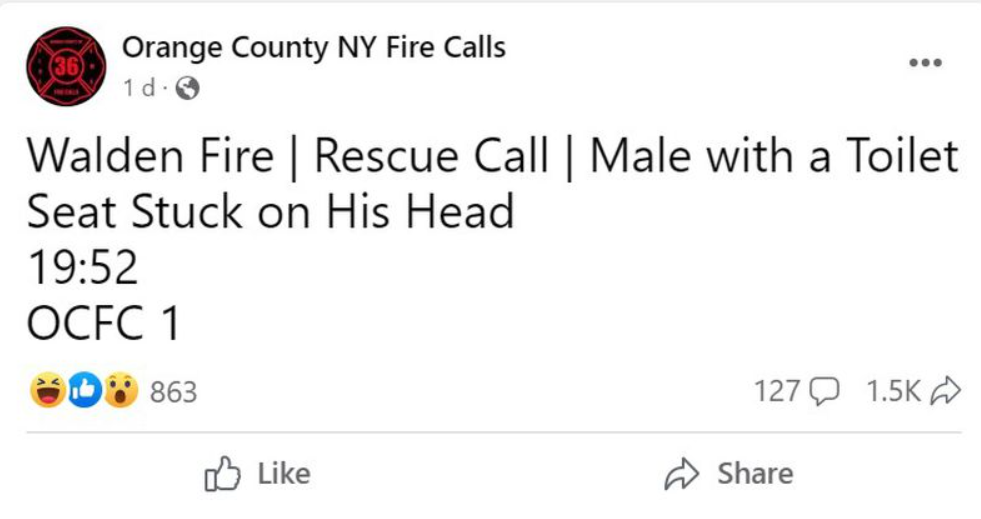Click the 1d post timestamp

click(x=139, y=88)
